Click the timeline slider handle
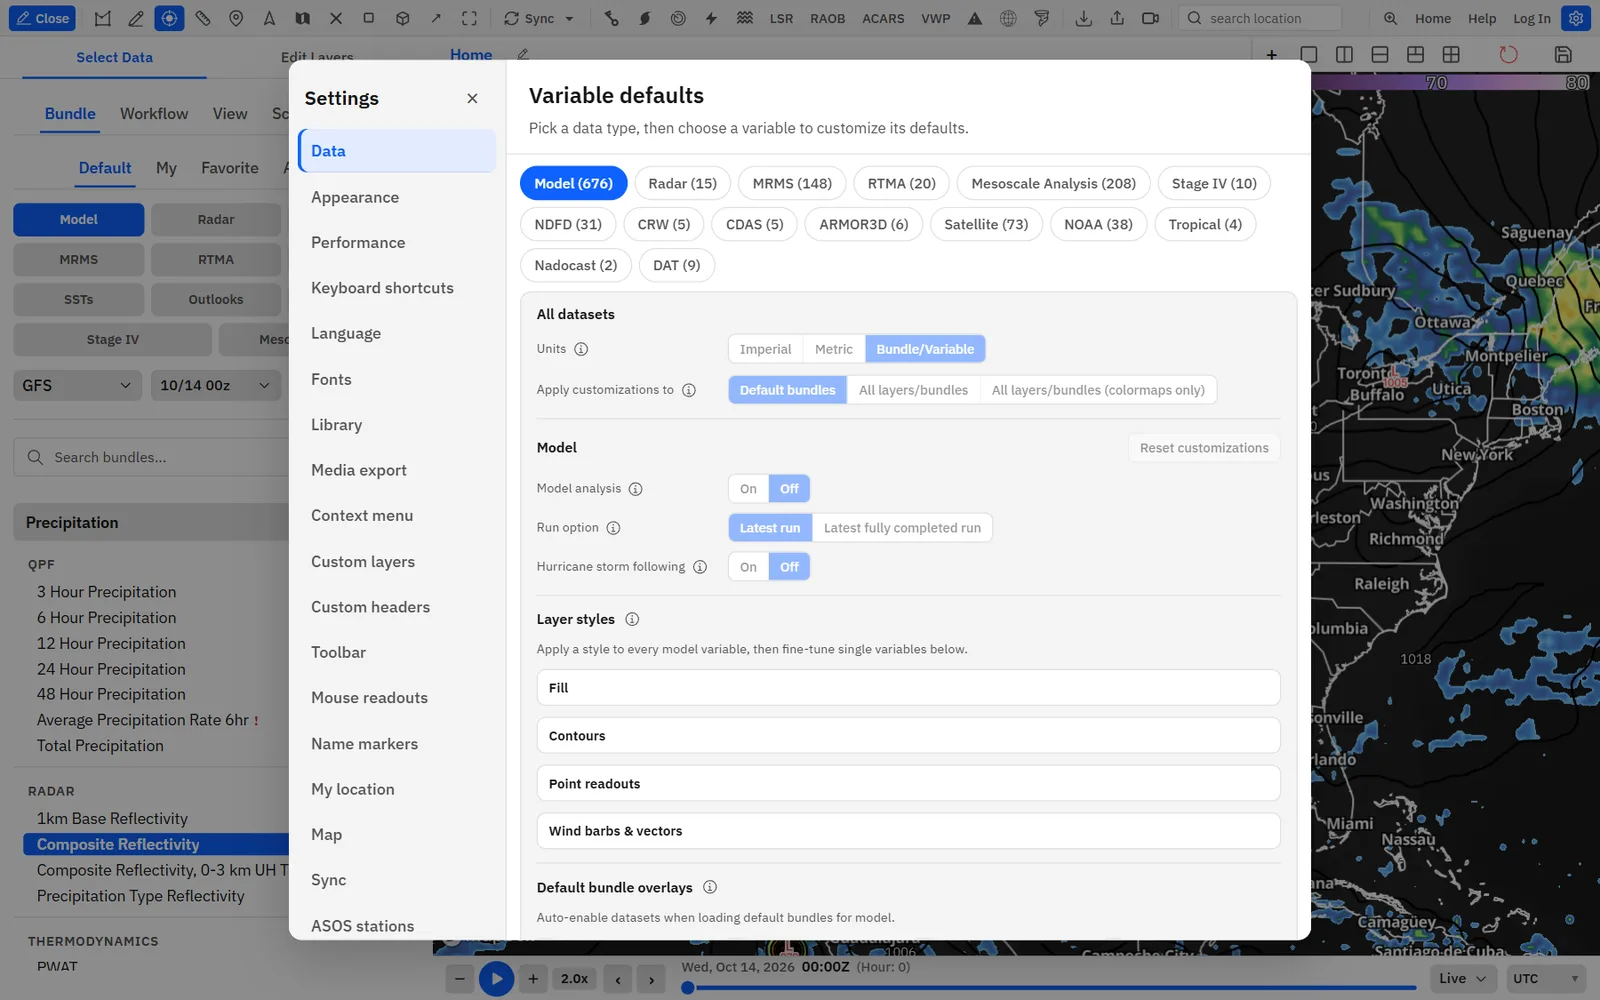 (687, 988)
